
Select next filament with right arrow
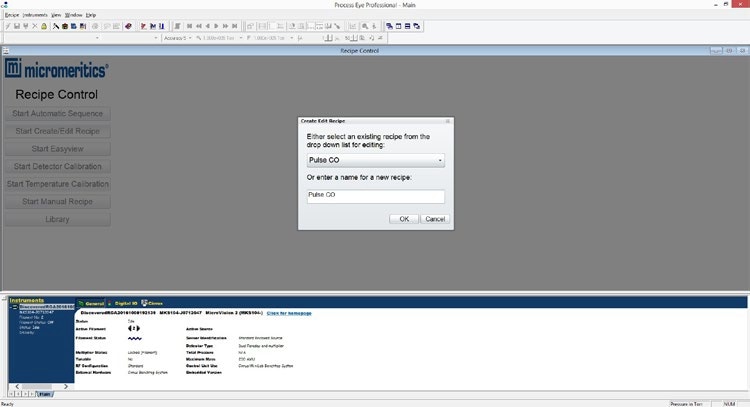[138, 328]
